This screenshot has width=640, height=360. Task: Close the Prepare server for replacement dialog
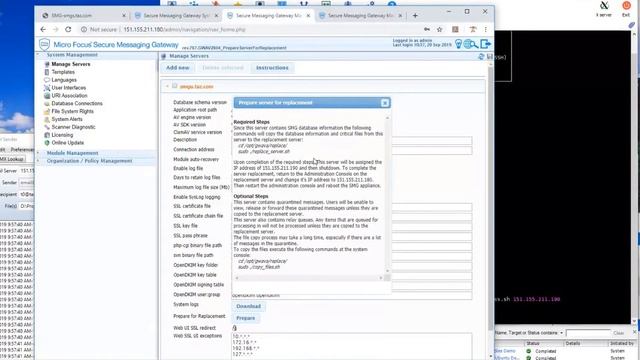[385, 103]
